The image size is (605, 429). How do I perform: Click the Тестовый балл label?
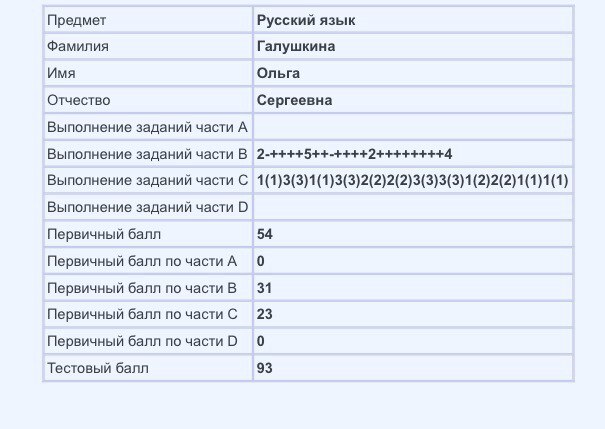pos(98,368)
